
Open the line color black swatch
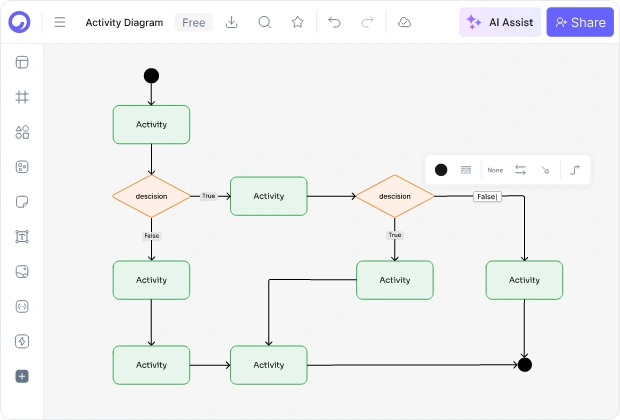(441, 170)
